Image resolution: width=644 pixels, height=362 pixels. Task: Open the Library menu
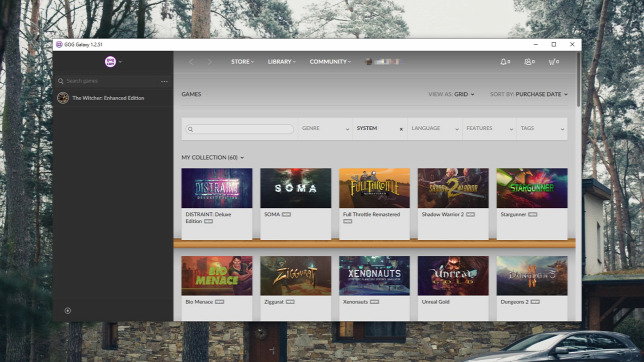281,62
